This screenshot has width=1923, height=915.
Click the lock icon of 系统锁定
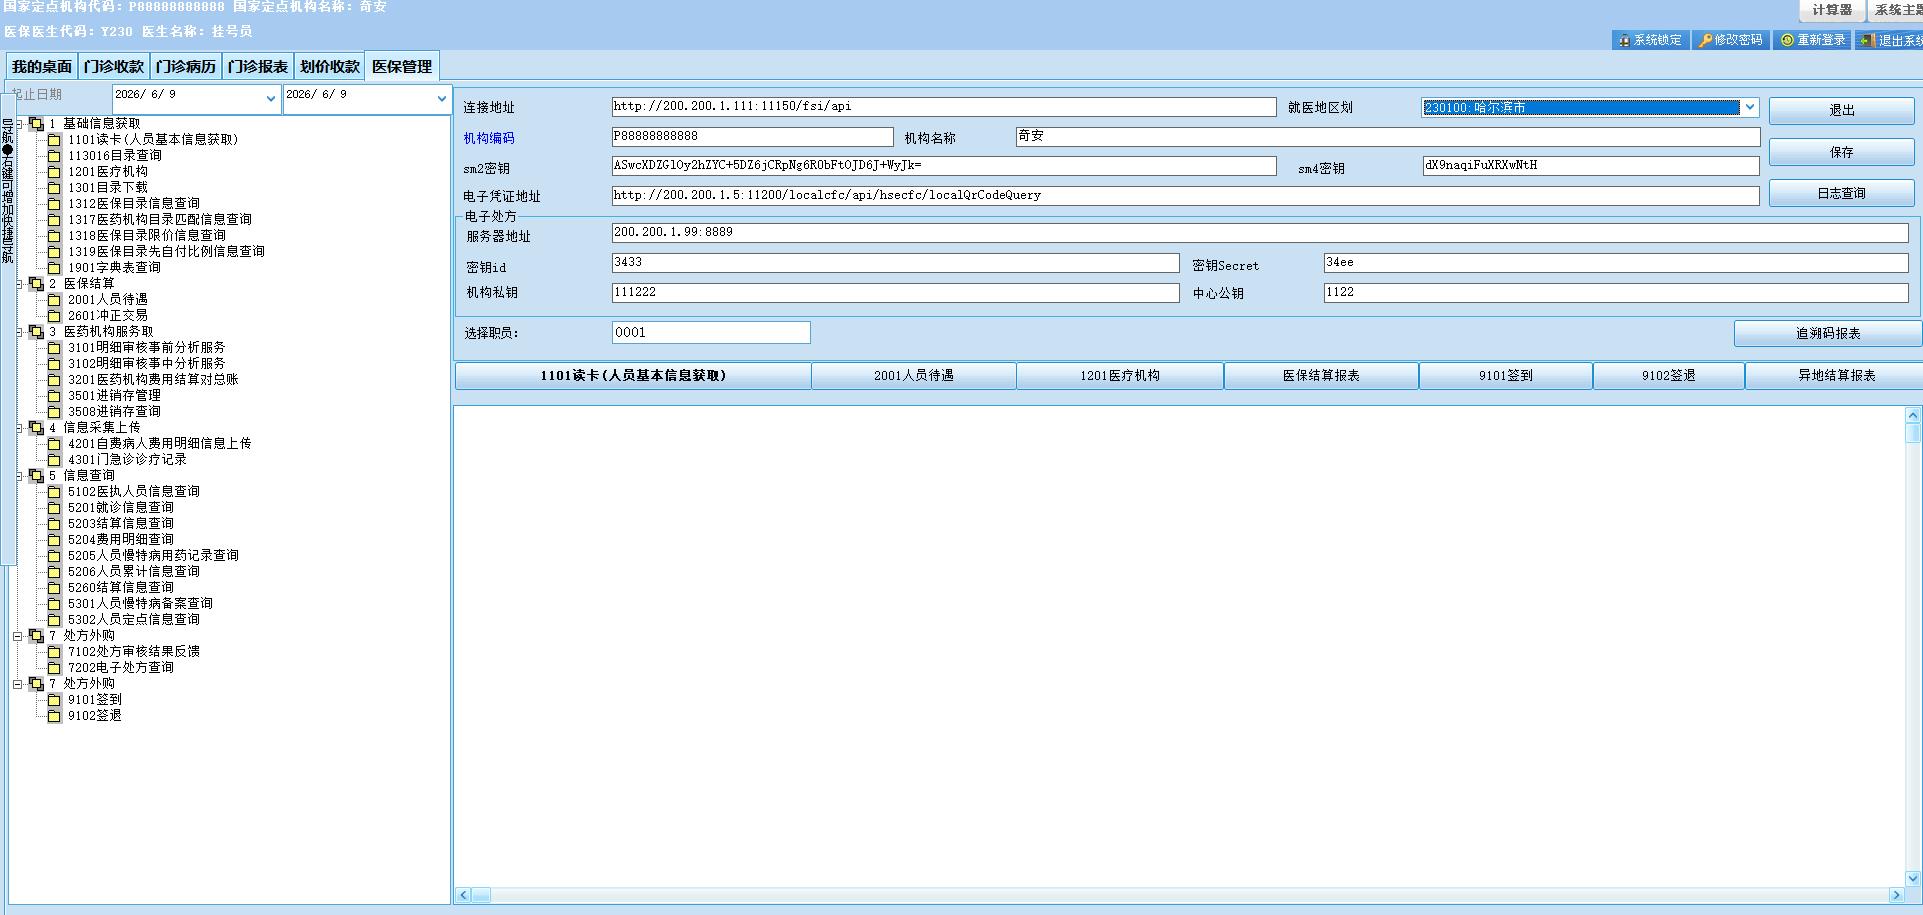(1624, 41)
